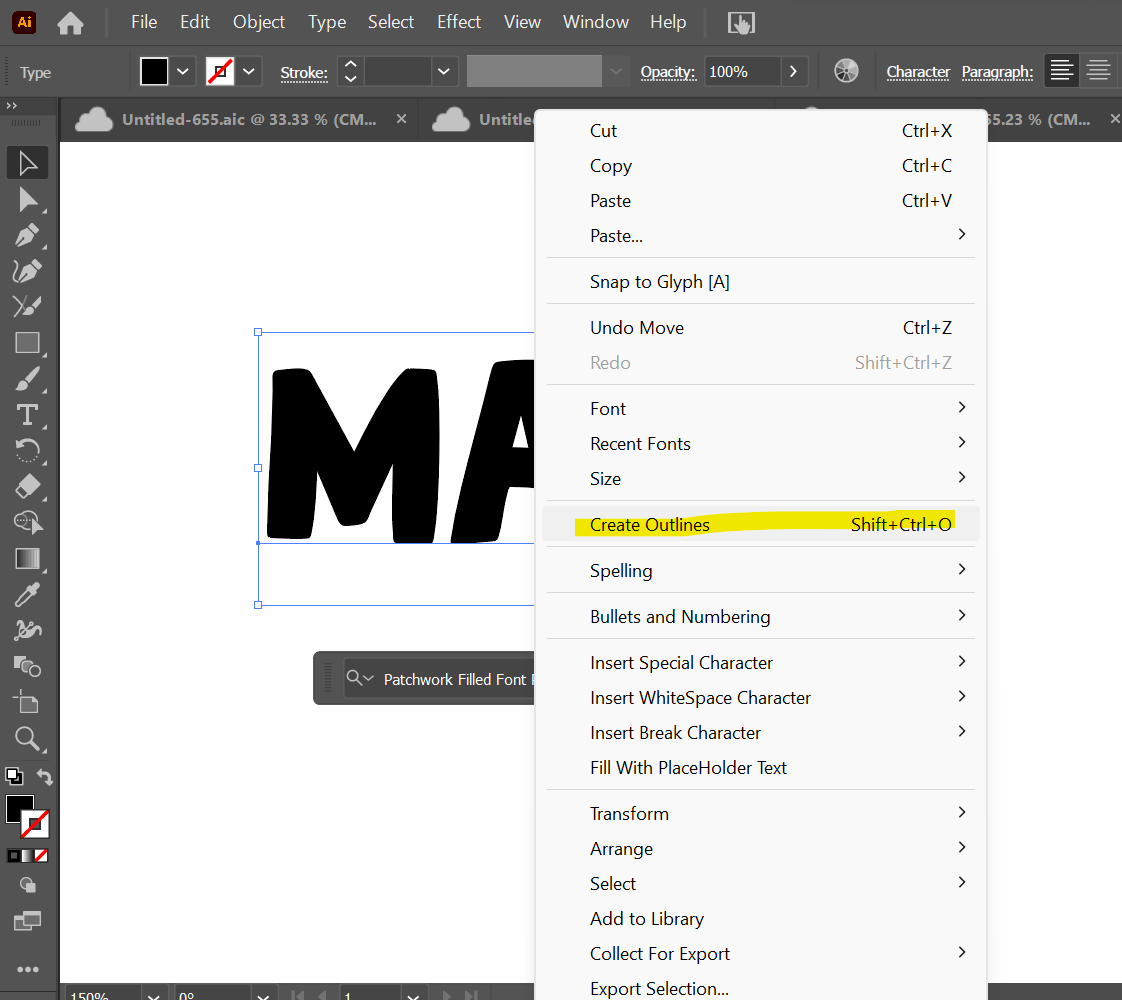Pick the Eyedropper tool

click(27, 595)
